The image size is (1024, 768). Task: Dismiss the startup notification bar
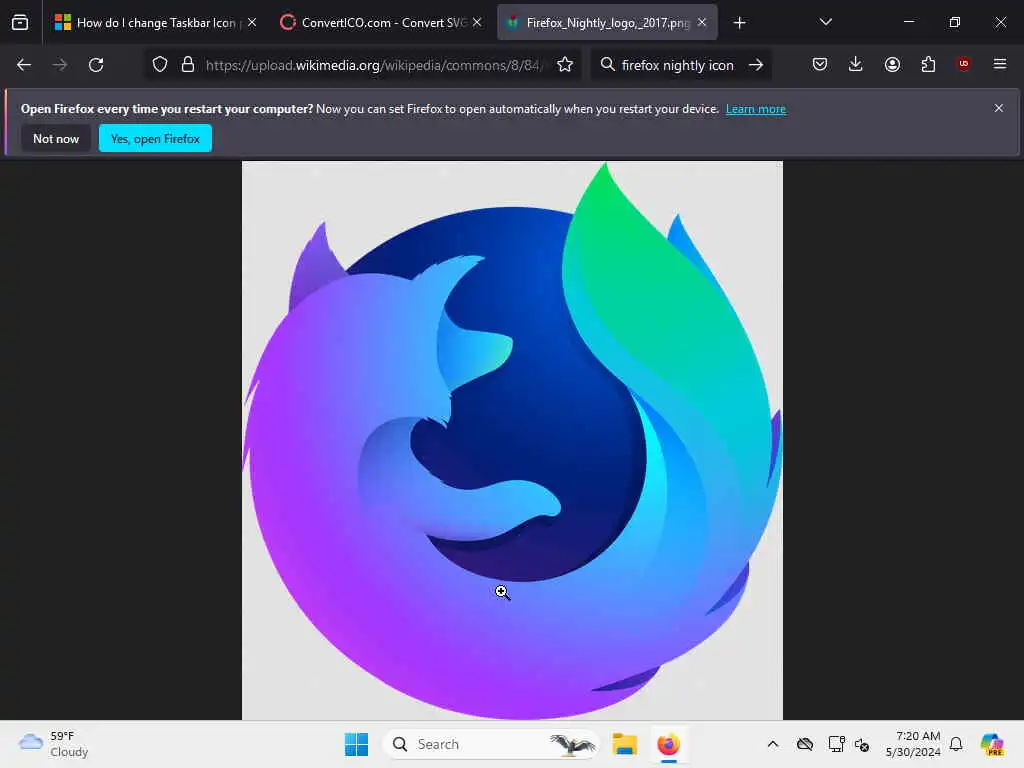point(999,108)
